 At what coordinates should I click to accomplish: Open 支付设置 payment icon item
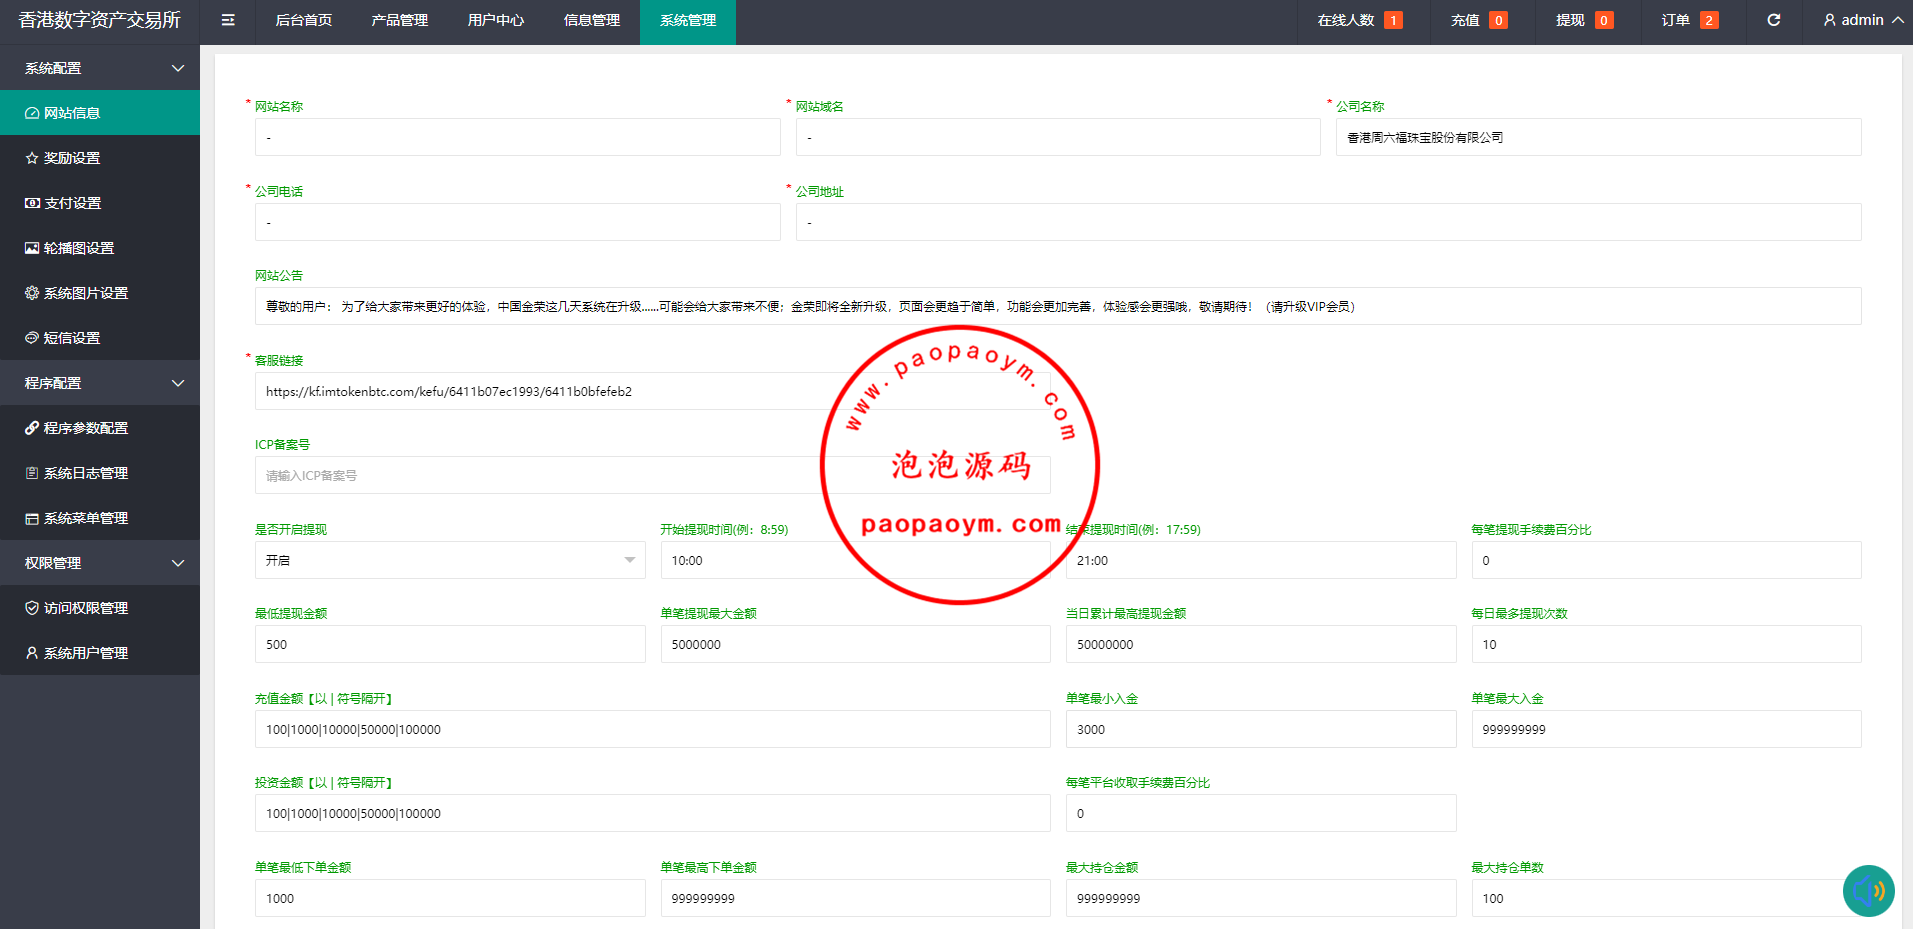click(x=70, y=203)
